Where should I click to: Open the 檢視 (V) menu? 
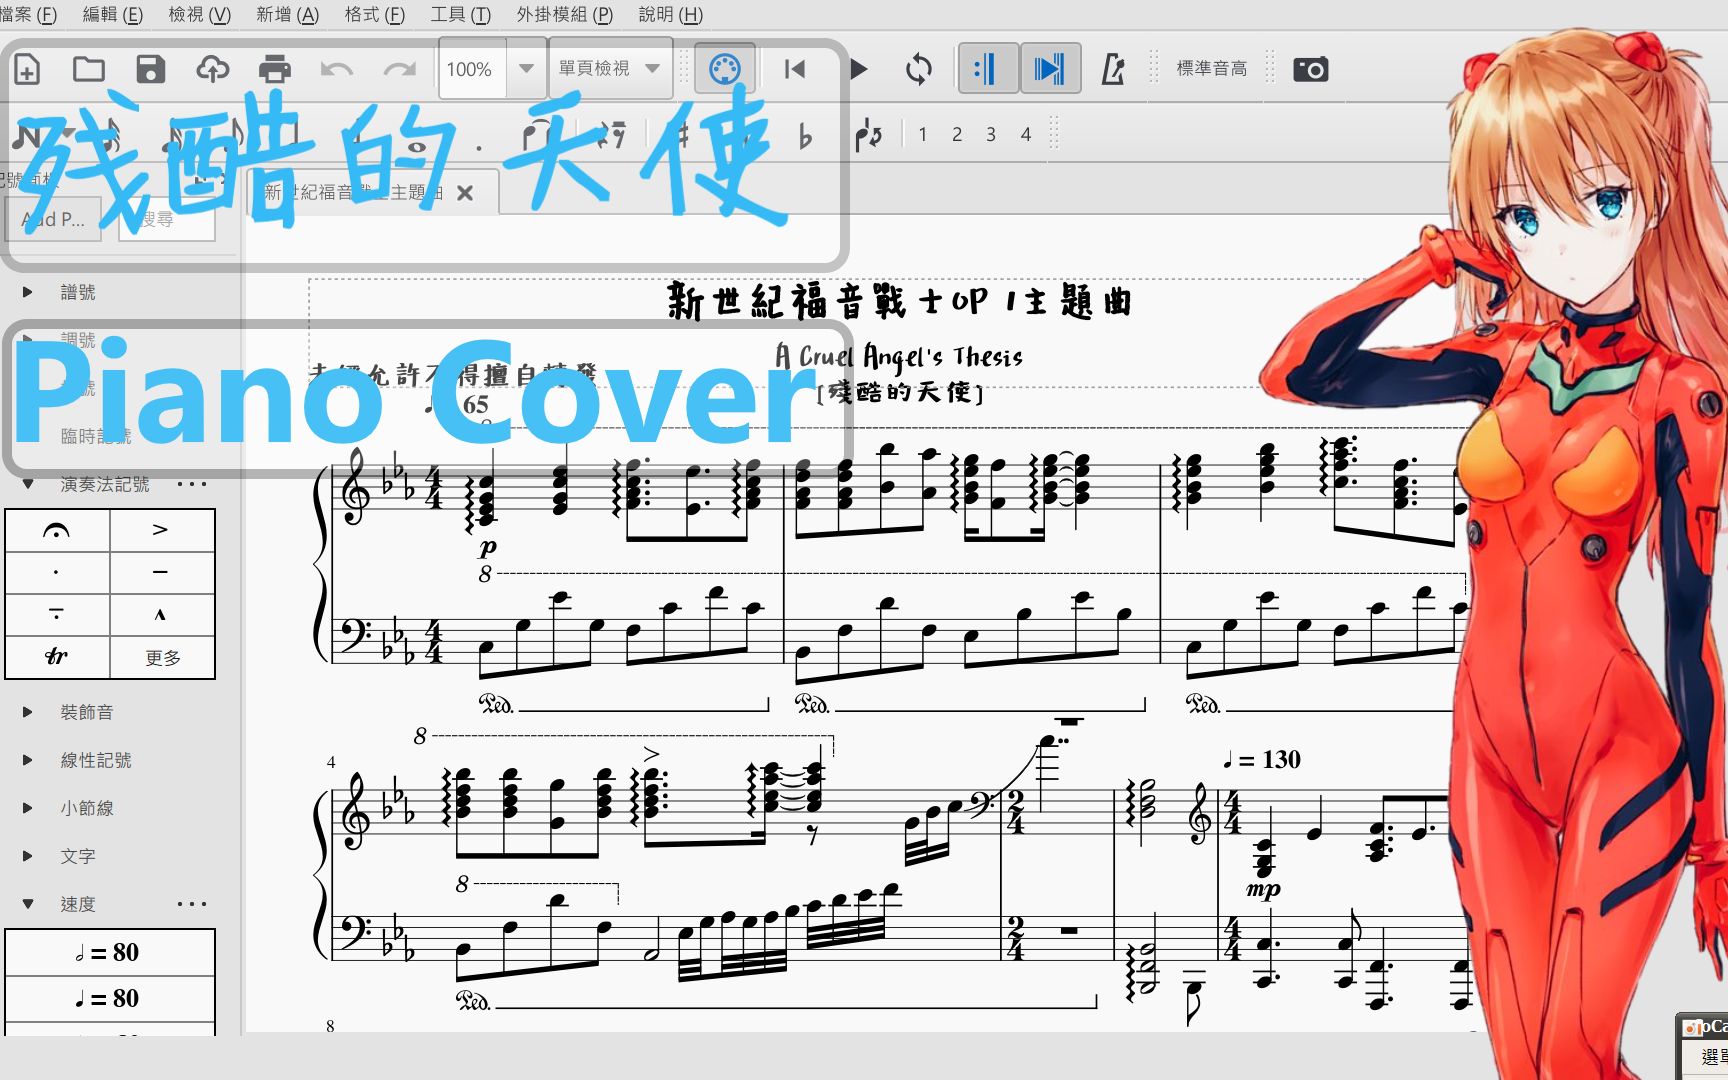(x=200, y=14)
